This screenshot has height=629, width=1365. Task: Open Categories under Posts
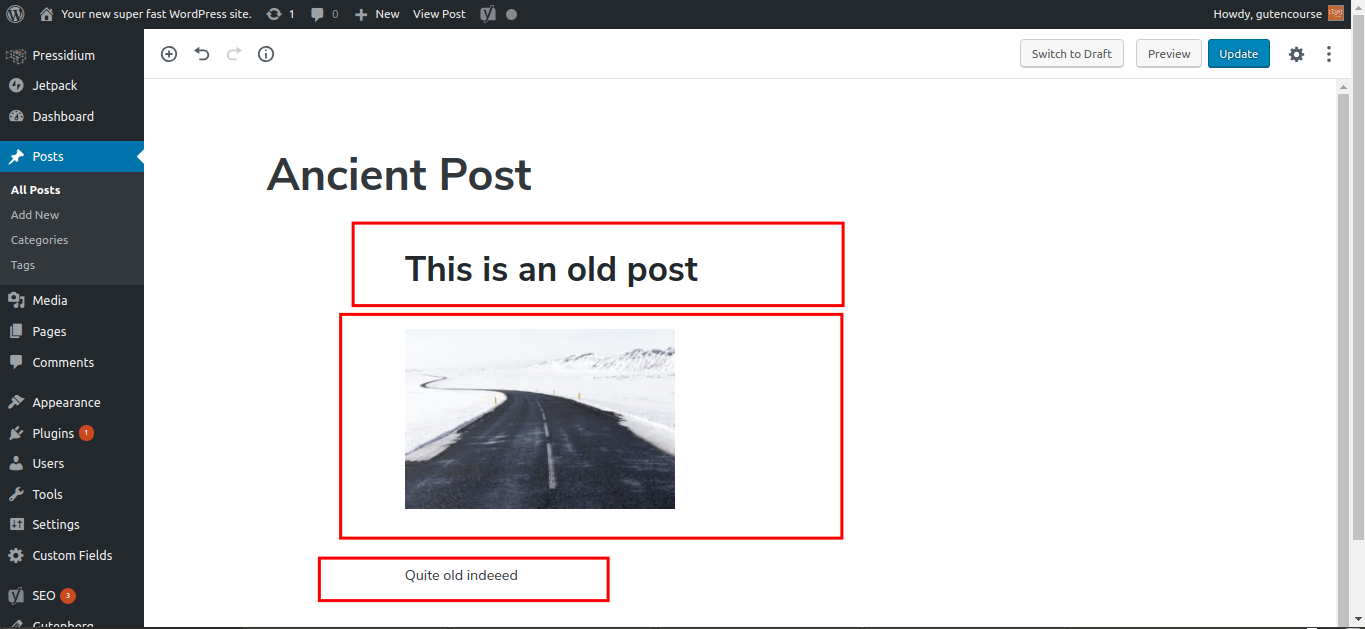pos(39,240)
